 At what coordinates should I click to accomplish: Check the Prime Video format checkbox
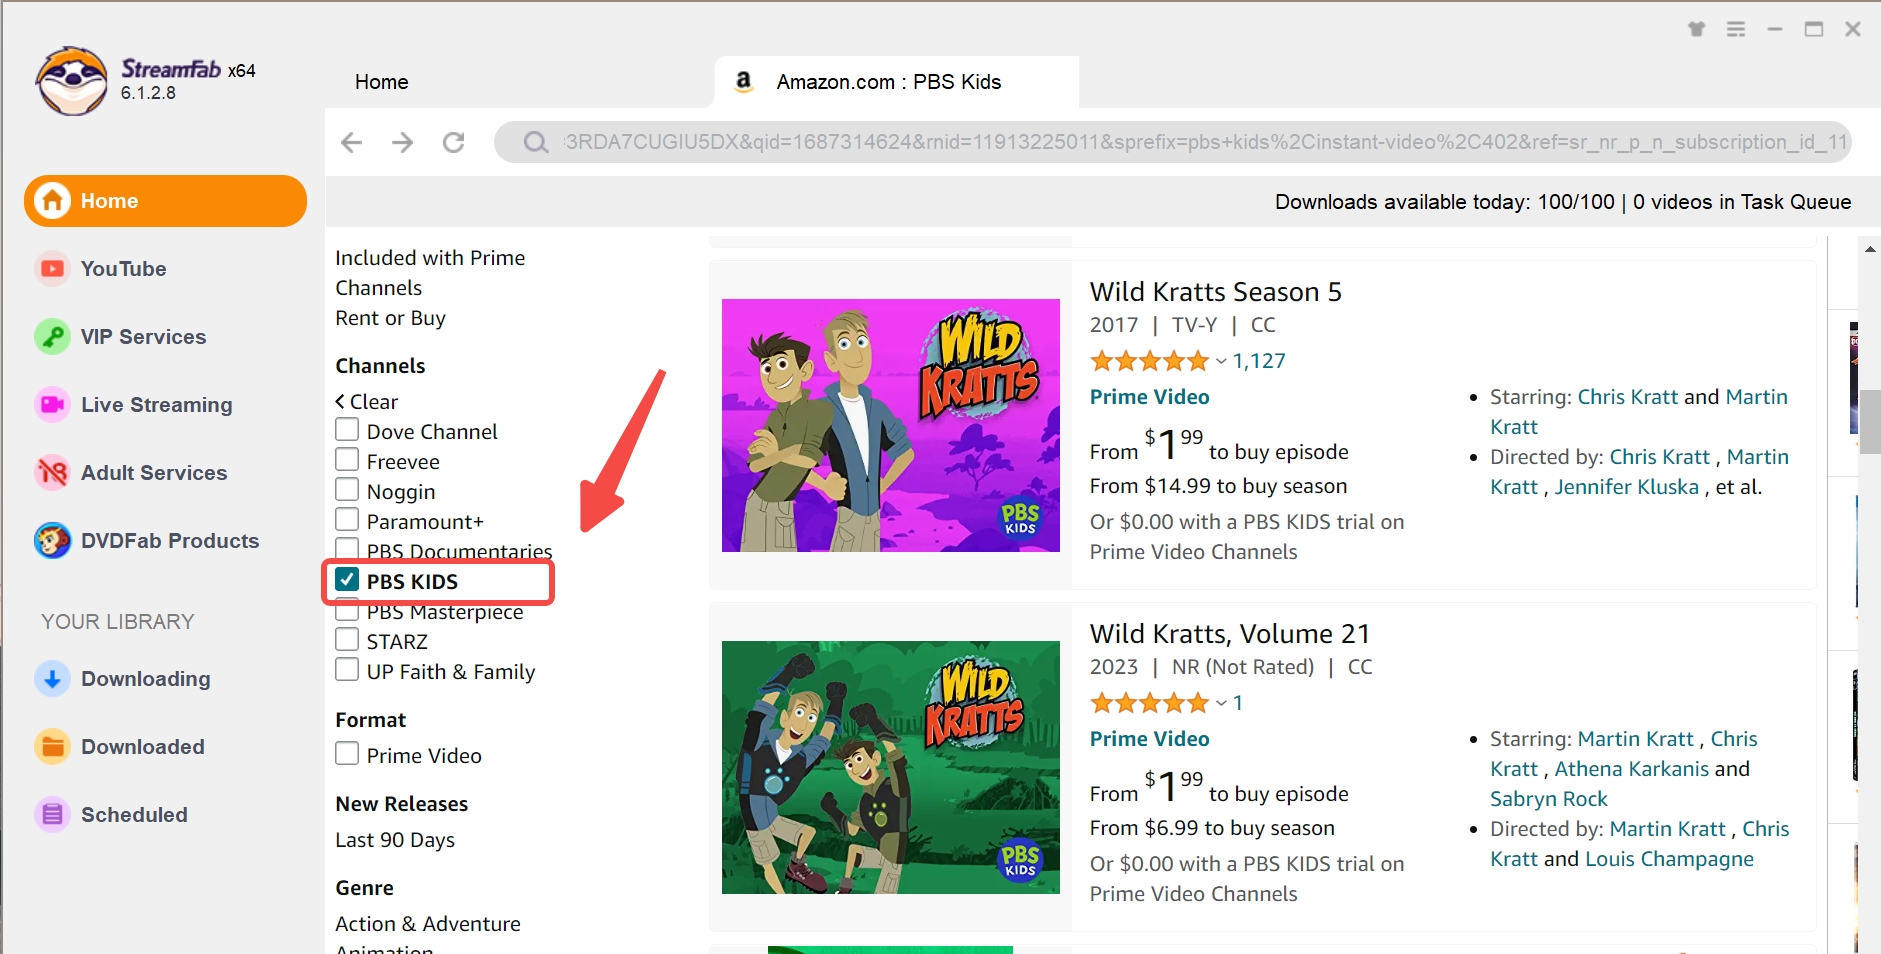[347, 754]
